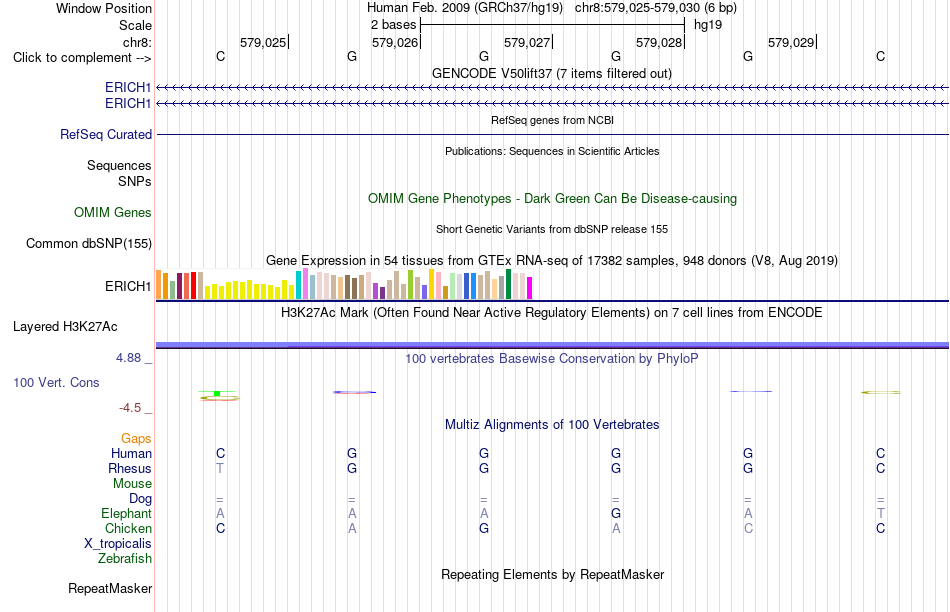The image size is (950, 612).
Task: Click the 579,029 ruler position
Action: (x=791, y=42)
